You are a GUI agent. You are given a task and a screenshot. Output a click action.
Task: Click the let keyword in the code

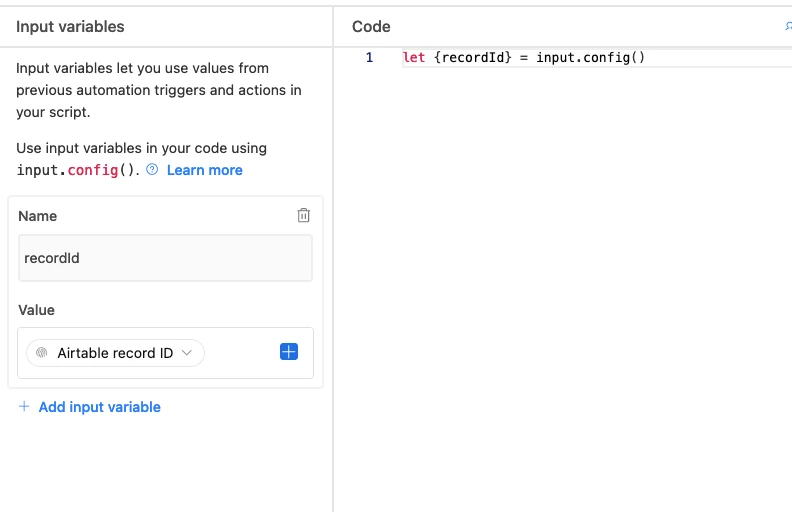tap(414, 58)
